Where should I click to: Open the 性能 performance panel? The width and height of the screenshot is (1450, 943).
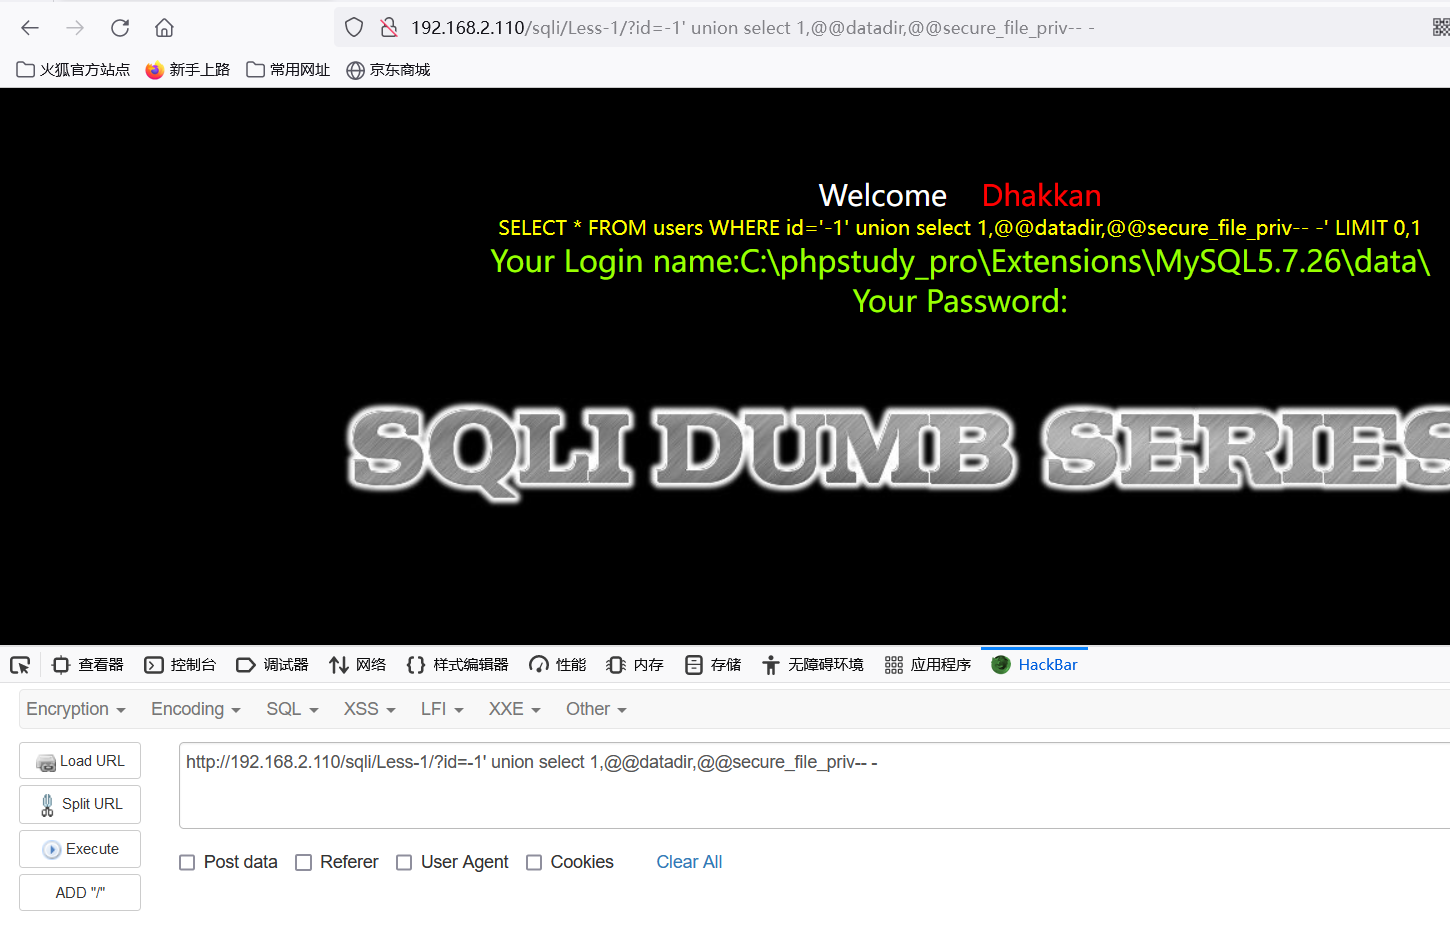tap(557, 665)
